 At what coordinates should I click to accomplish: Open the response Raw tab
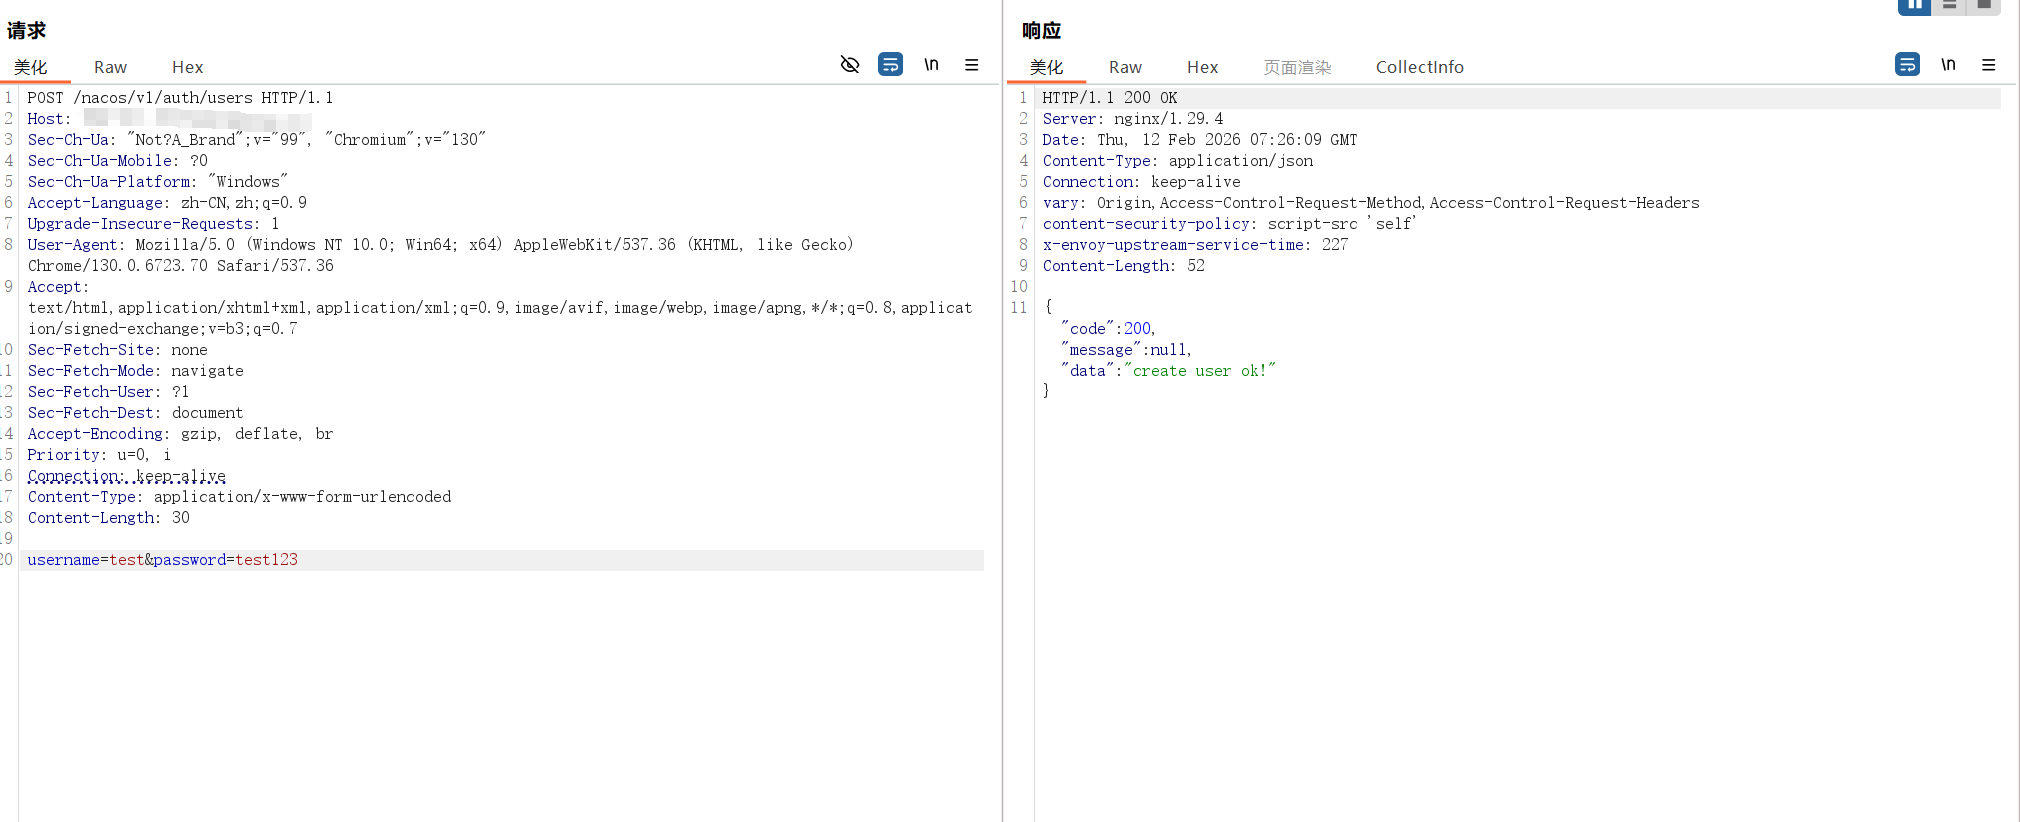coord(1125,67)
